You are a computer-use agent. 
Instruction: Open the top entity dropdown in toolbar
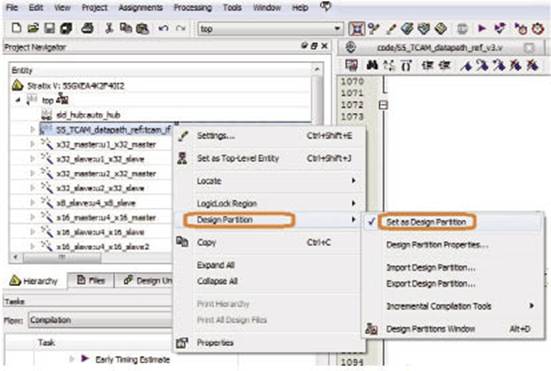[x=337, y=28]
